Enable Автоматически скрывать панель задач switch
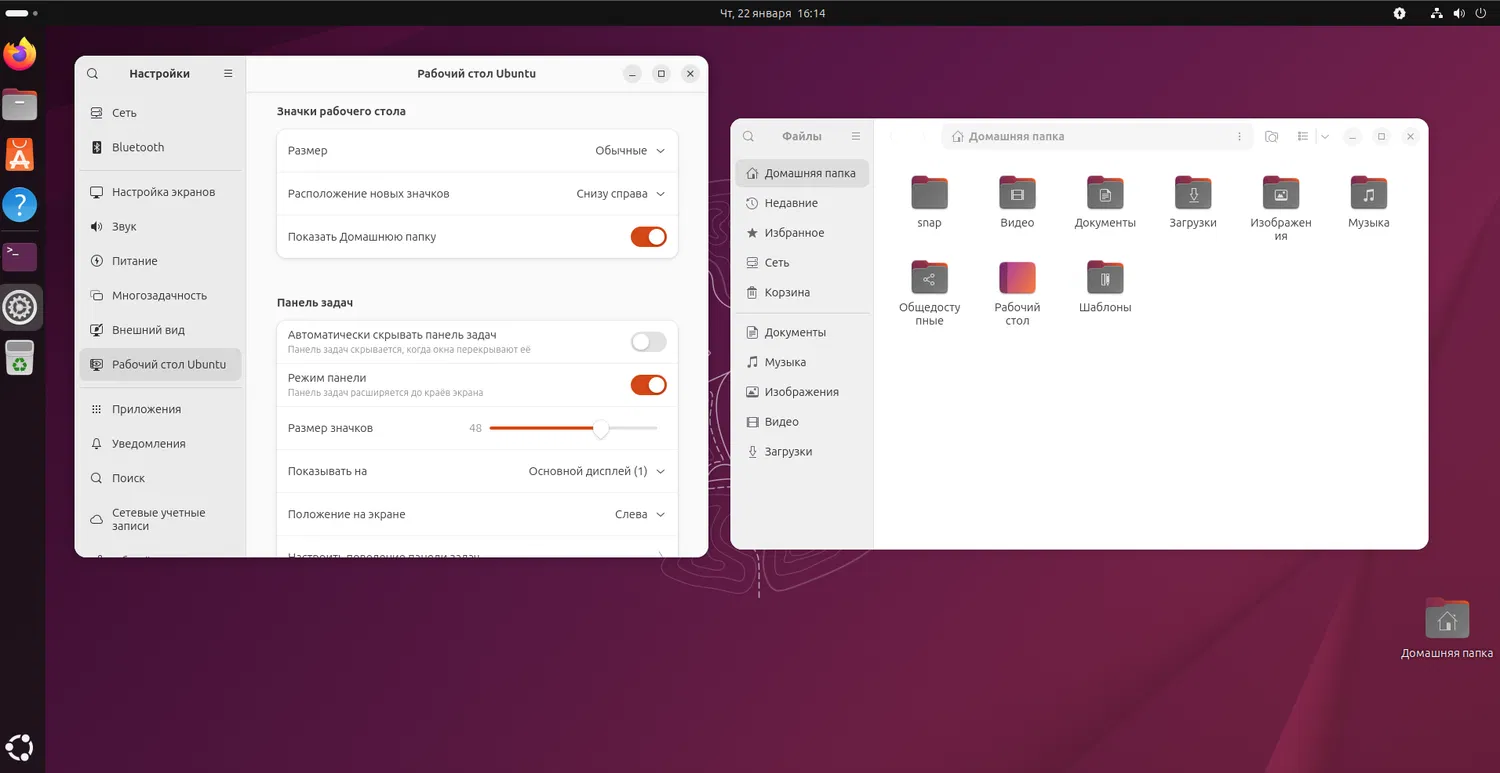 [x=648, y=342]
